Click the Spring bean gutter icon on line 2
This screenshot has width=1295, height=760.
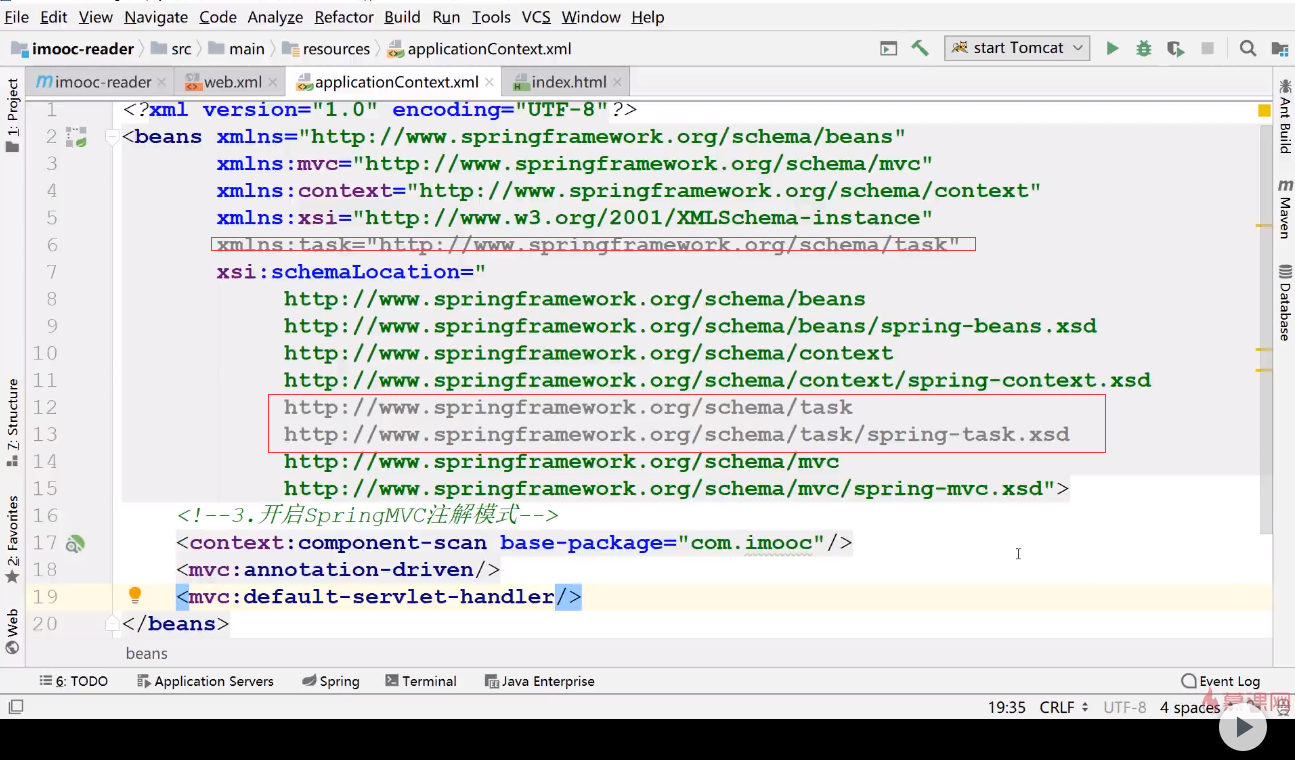76,137
